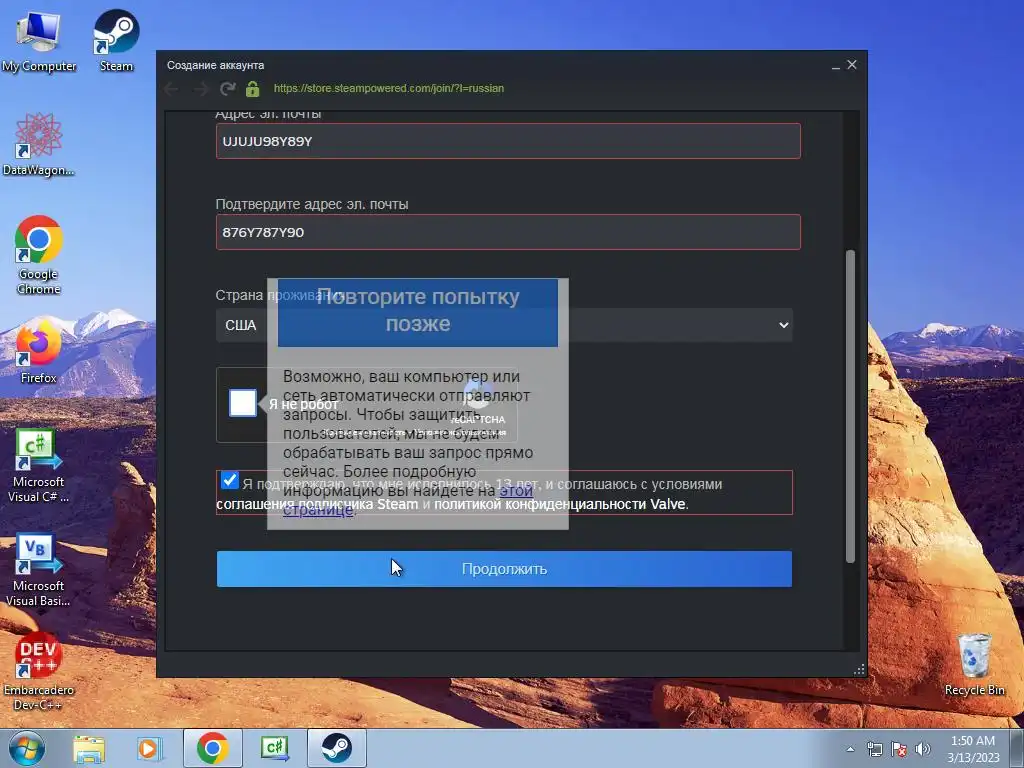Close the Steam account creation window
The height and width of the screenshot is (768, 1024).
(x=852, y=65)
